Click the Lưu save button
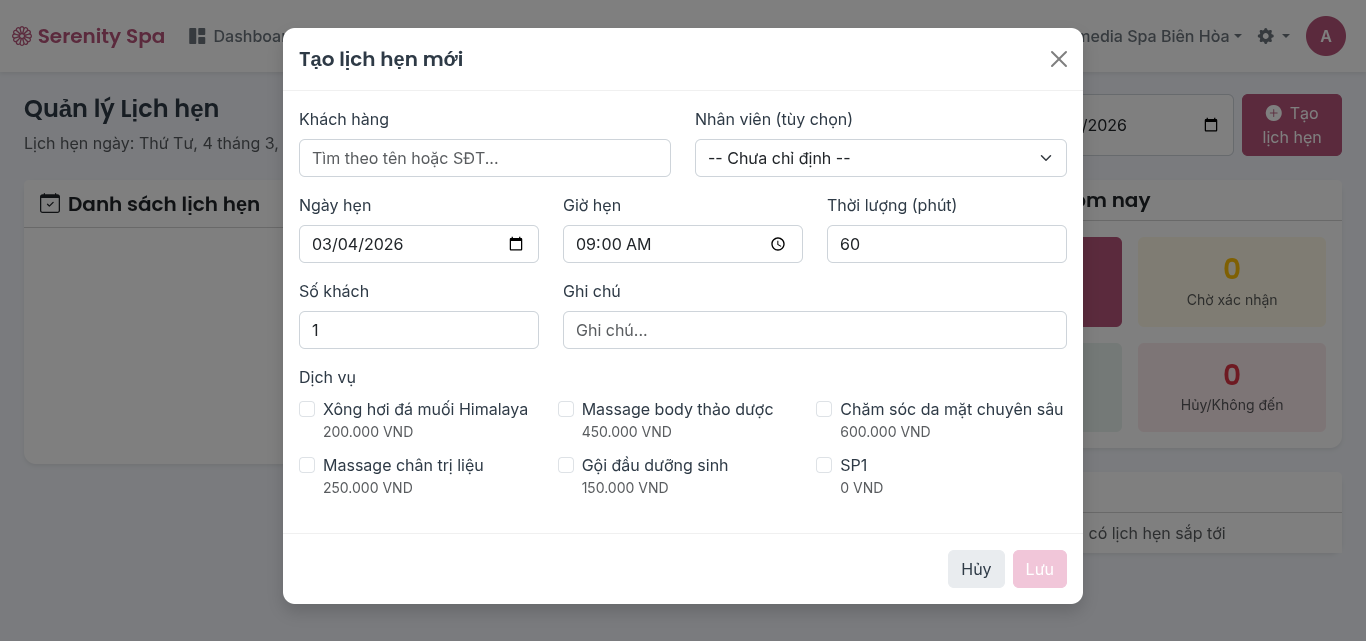The width and height of the screenshot is (1366, 641). click(x=1039, y=569)
